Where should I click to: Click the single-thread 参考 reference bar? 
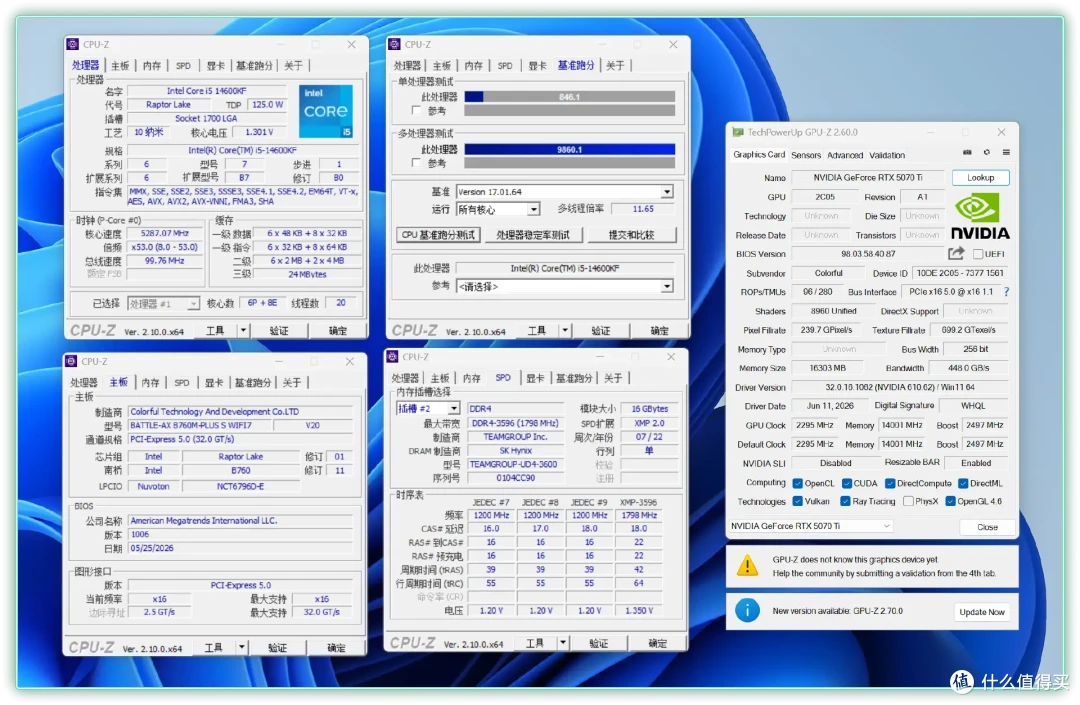pyautogui.click(x=570, y=110)
